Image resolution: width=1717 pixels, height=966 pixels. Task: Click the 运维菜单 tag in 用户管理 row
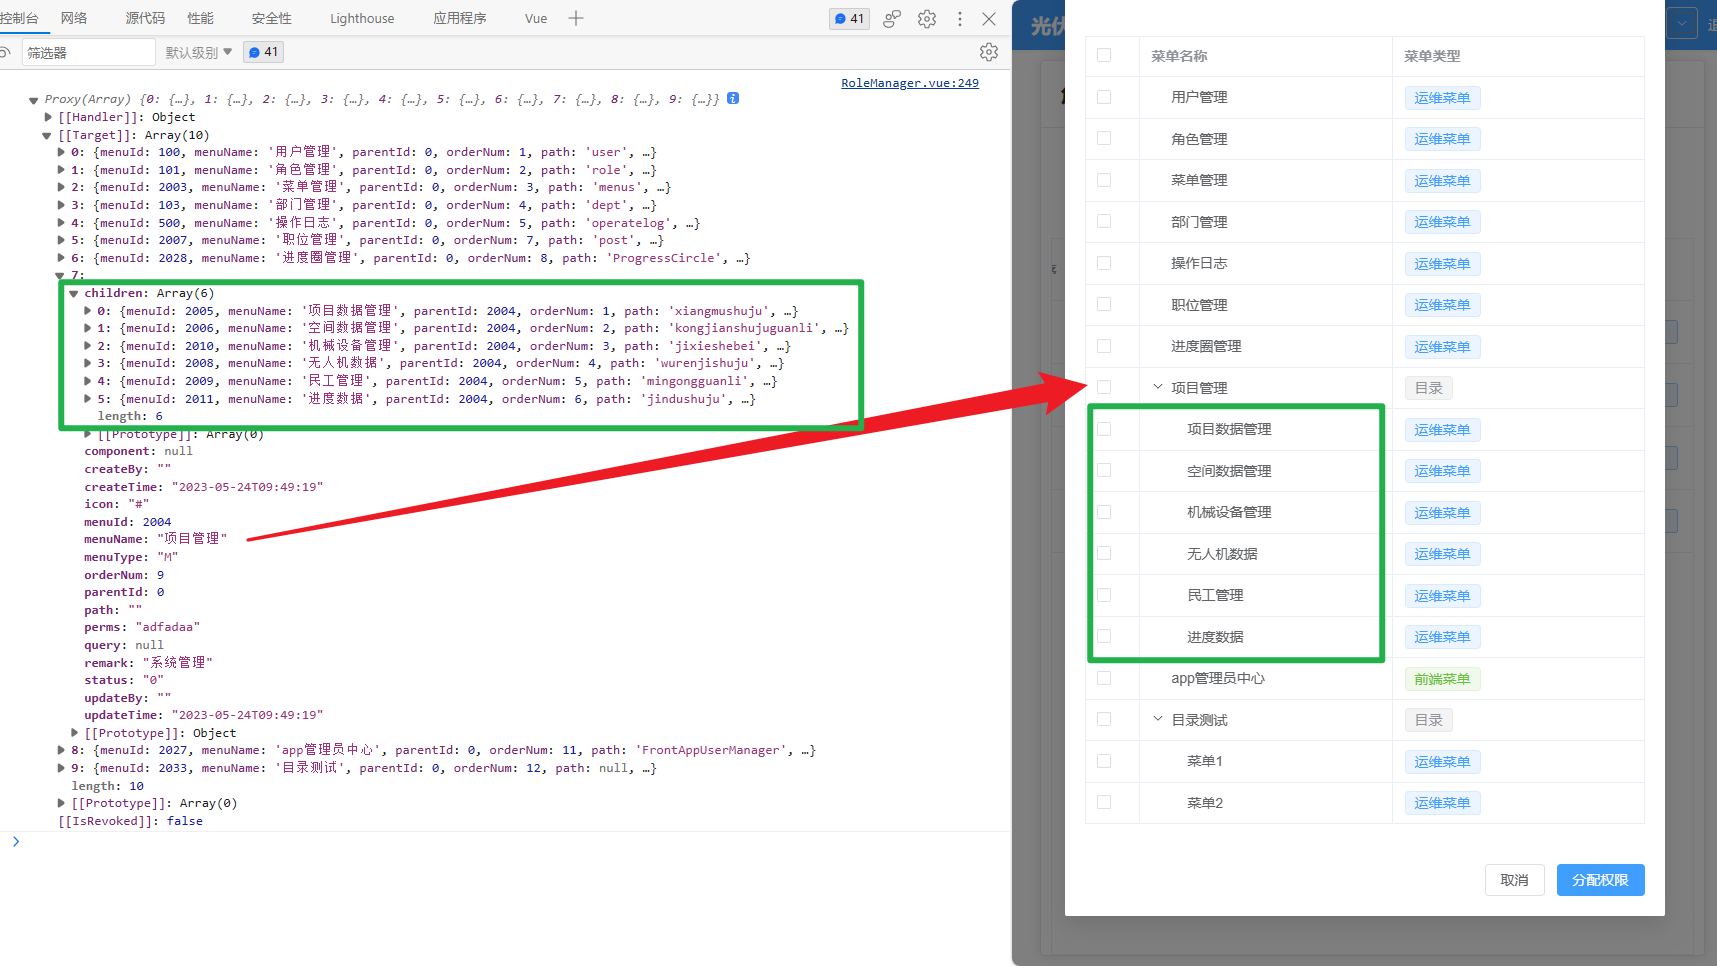tap(1442, 98)
